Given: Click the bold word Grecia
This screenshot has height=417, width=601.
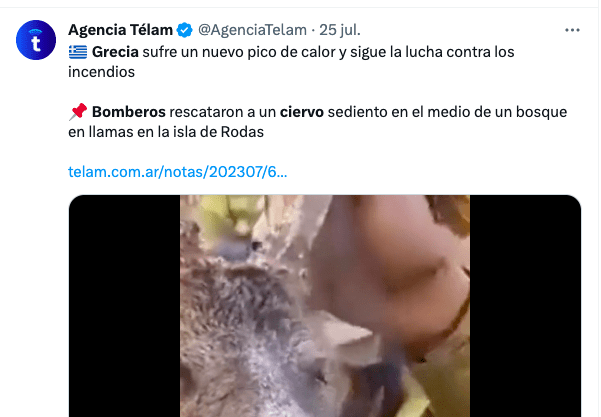Looking at the screenshot, I should pos(115,52).
